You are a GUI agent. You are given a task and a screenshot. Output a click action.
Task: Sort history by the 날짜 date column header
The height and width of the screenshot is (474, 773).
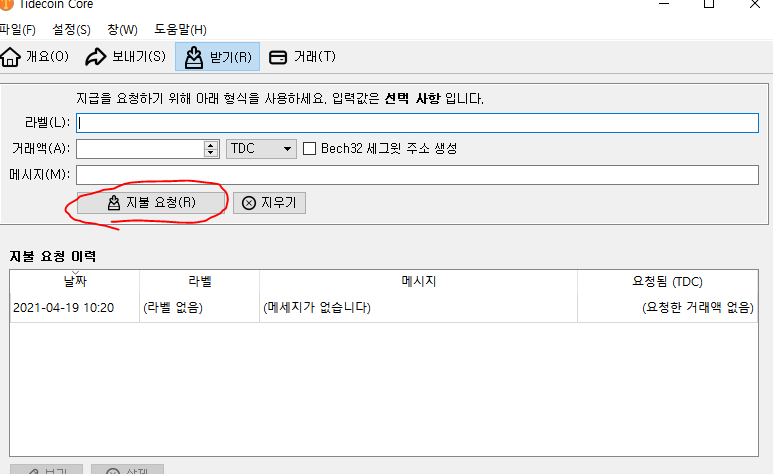point(75,282)
